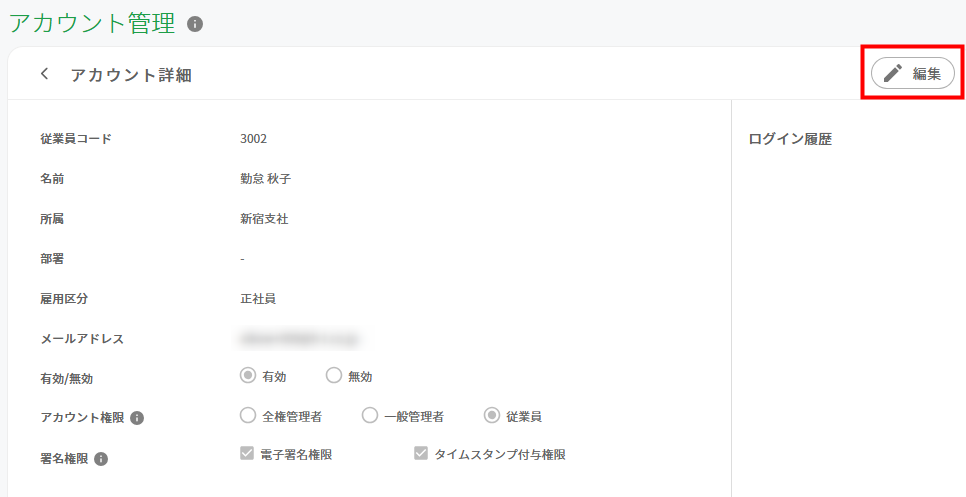Click the 従業員コード label
This screenshot has height=497, width=966.
click(x=76, y=139)
